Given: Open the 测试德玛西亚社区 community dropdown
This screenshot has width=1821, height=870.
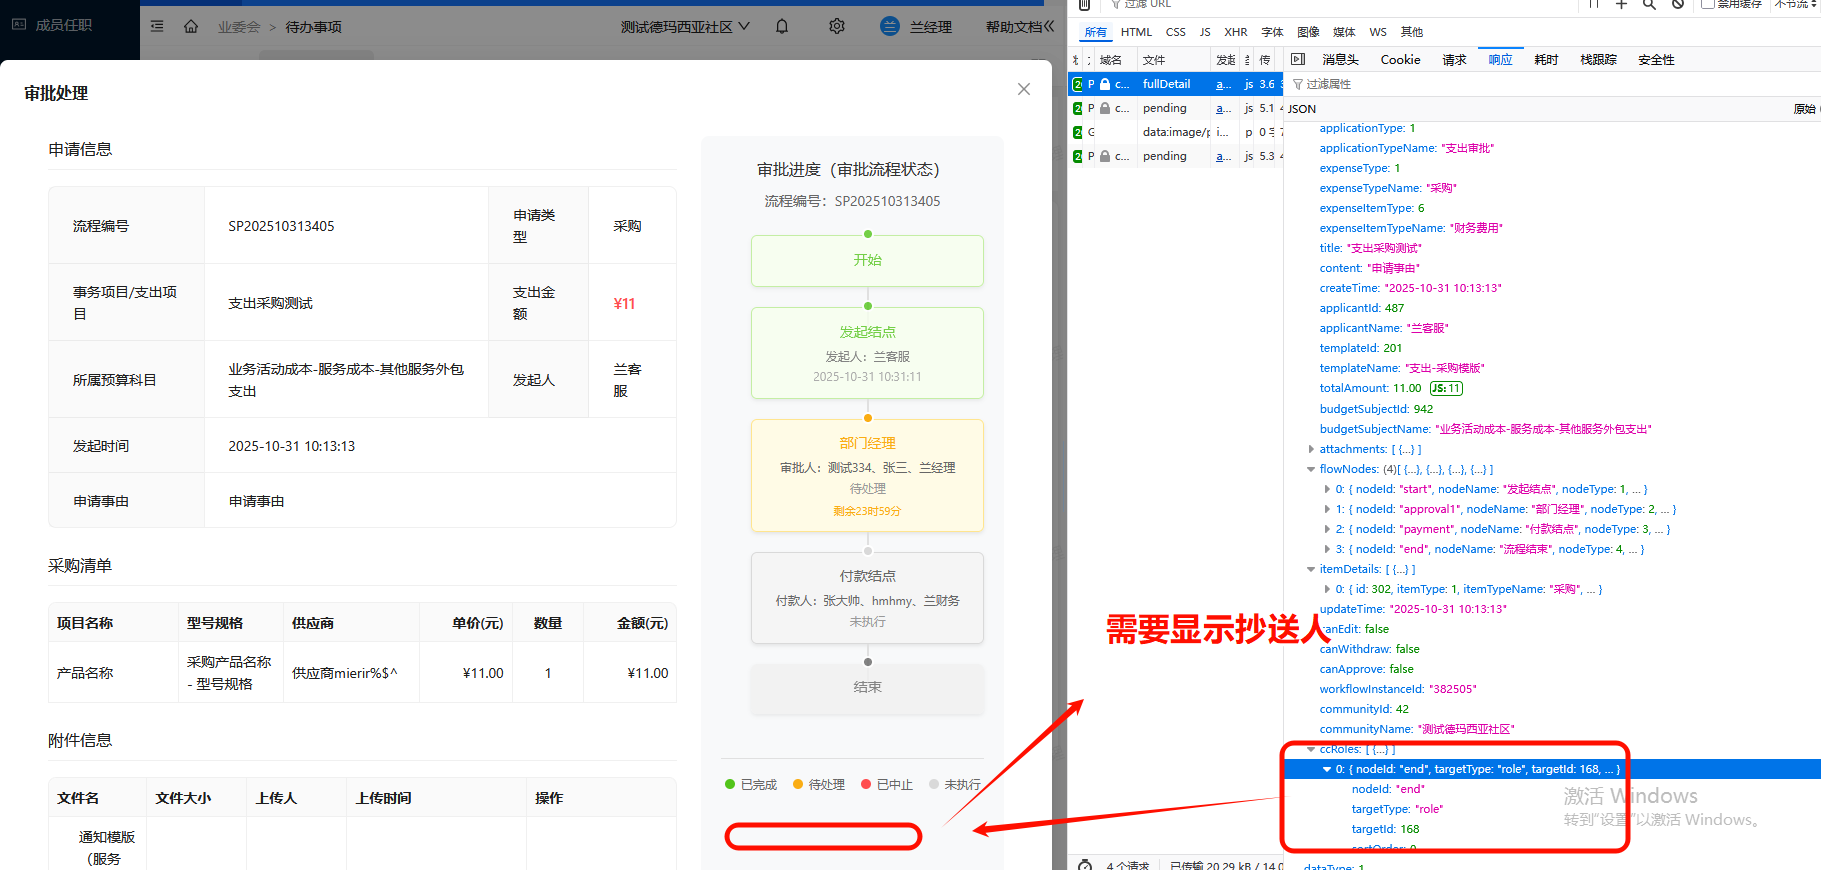Looking at the screenshot, I should point(685,27).
